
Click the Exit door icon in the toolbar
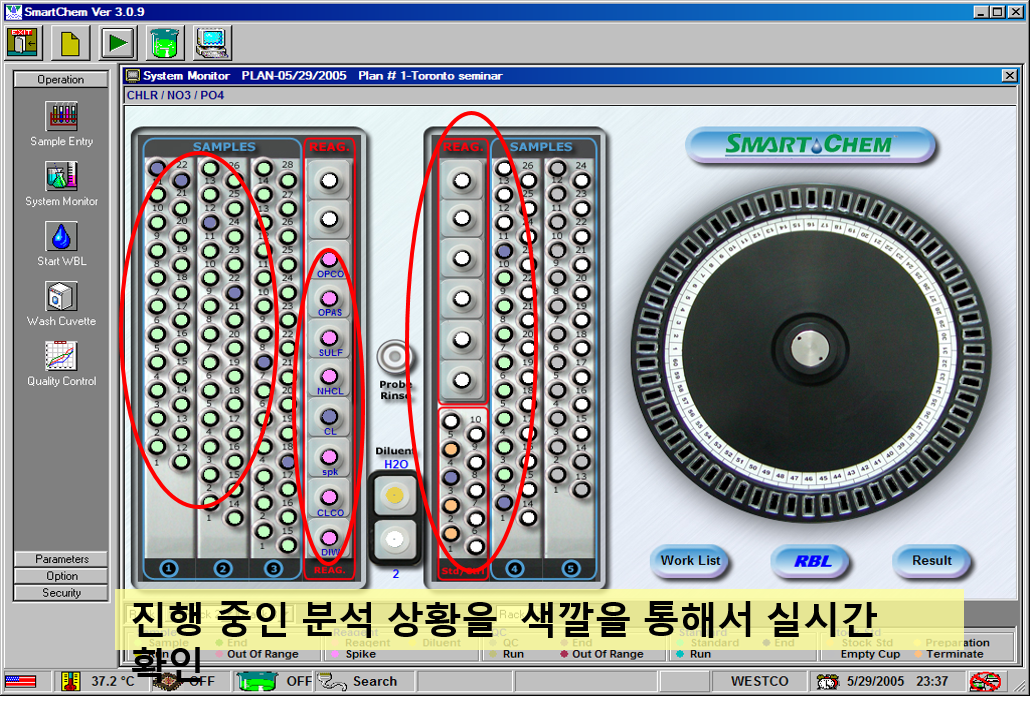(x=24, y=43)
